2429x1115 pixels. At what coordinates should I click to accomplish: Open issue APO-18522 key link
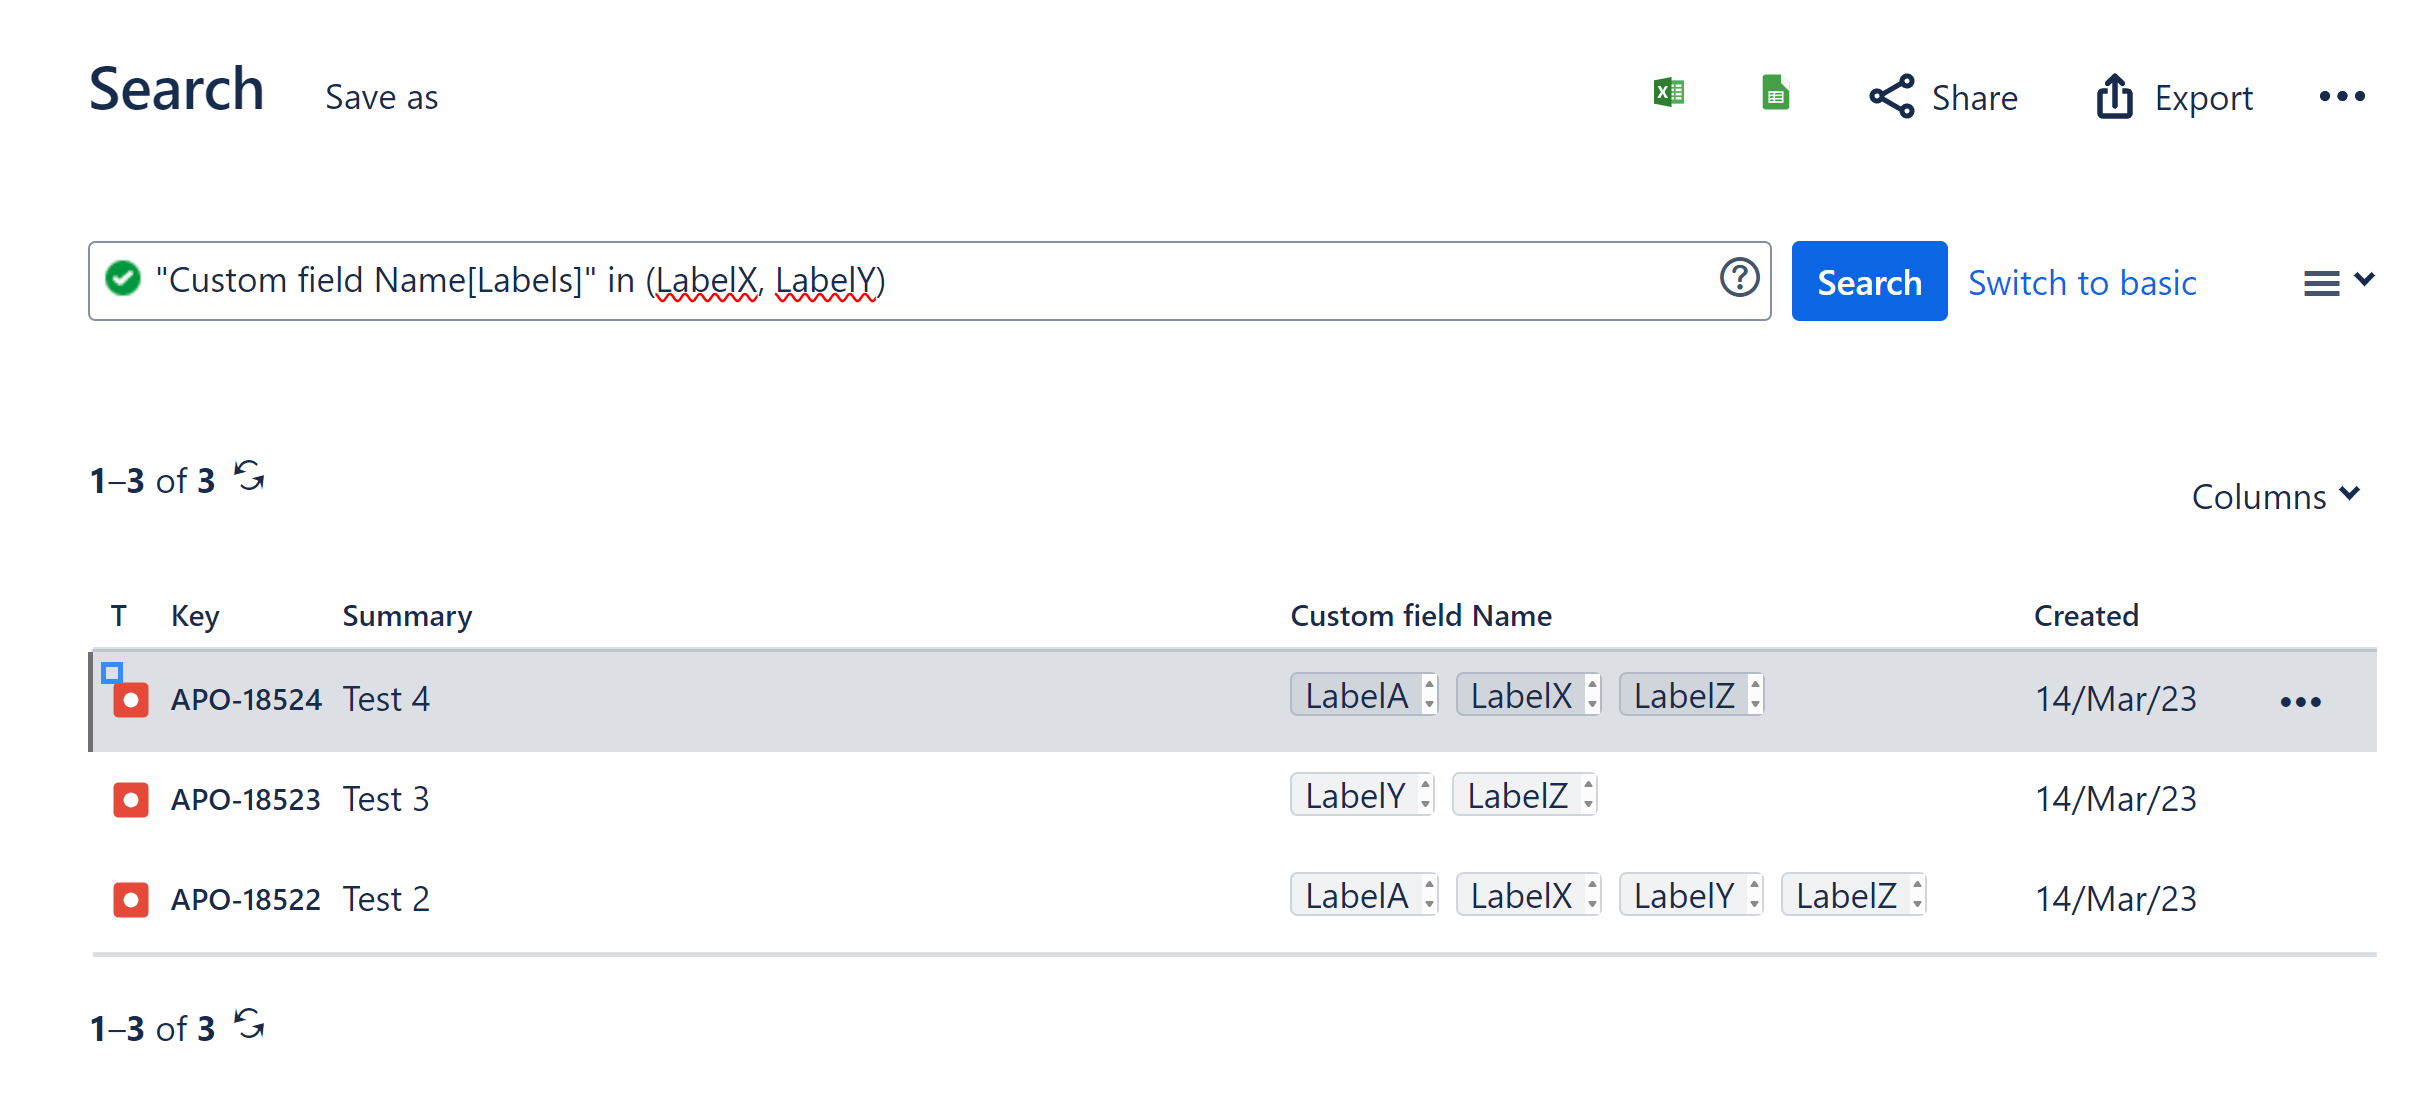(245, 900)
